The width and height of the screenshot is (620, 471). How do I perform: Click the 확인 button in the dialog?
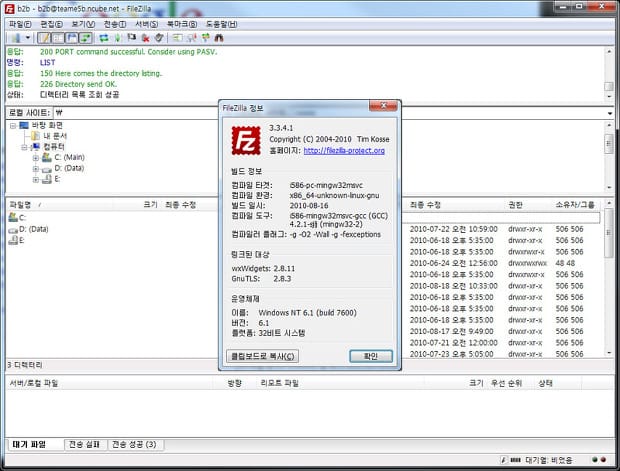[371, 356]
